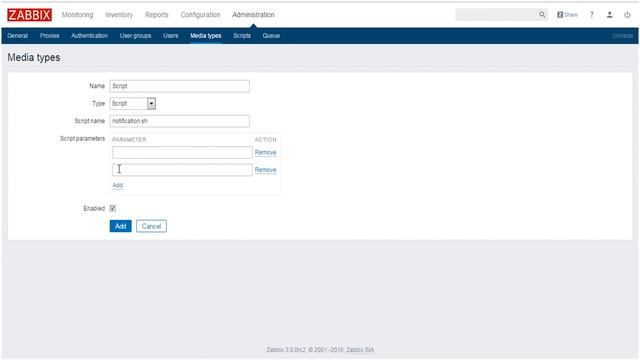Open the Share link icon

(x=567, y=15)
